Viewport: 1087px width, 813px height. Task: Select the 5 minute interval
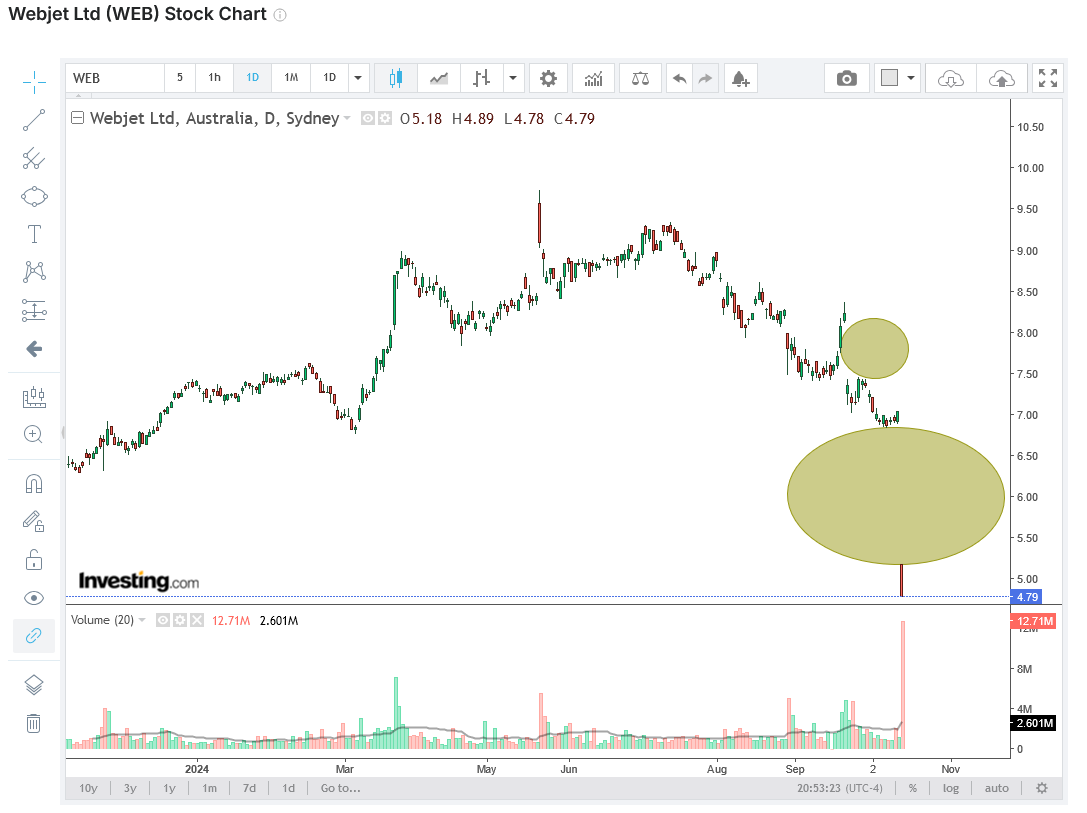(x=180, y=78)
